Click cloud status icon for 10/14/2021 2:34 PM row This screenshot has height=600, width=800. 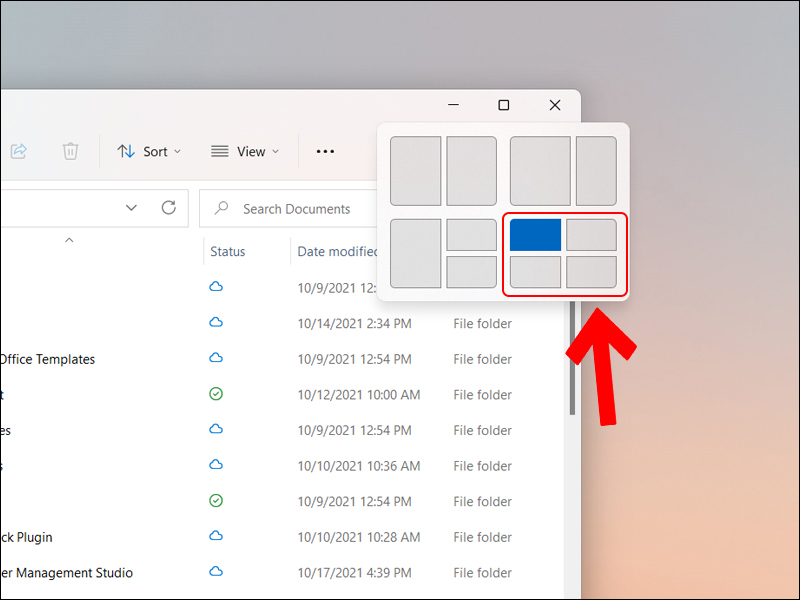point(216,323)
